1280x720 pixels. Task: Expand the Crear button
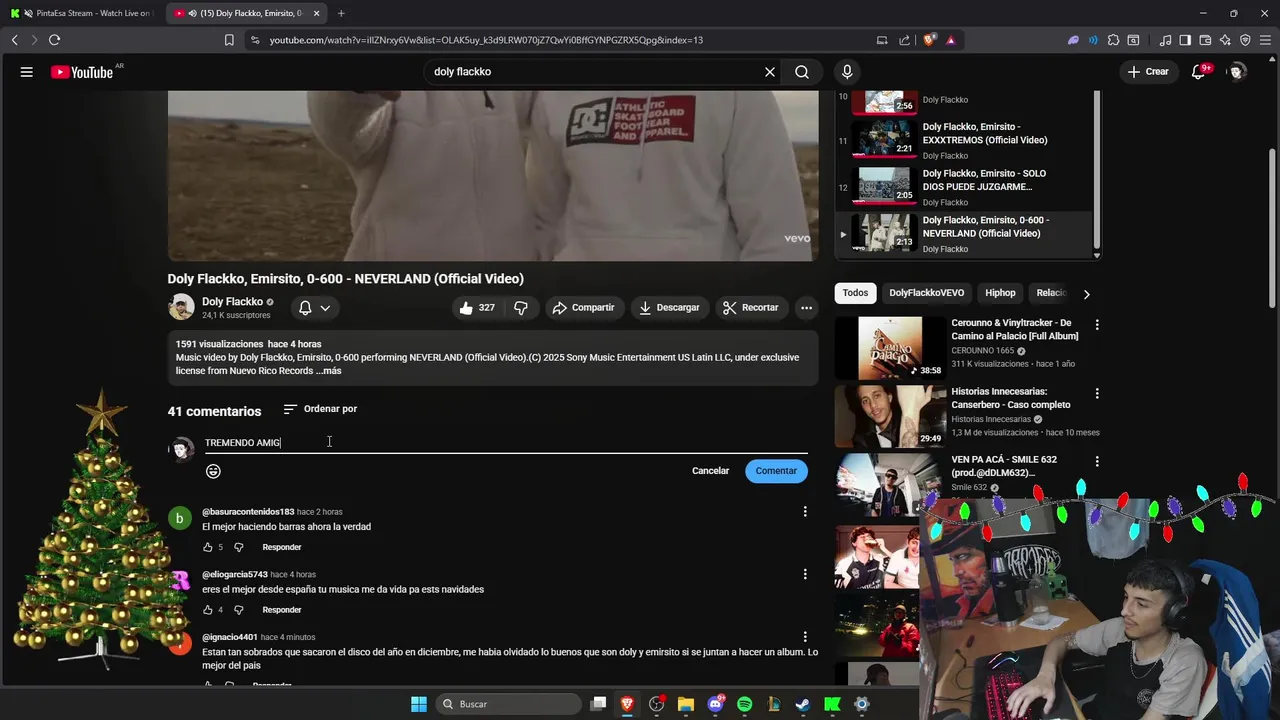point(1147,72)
